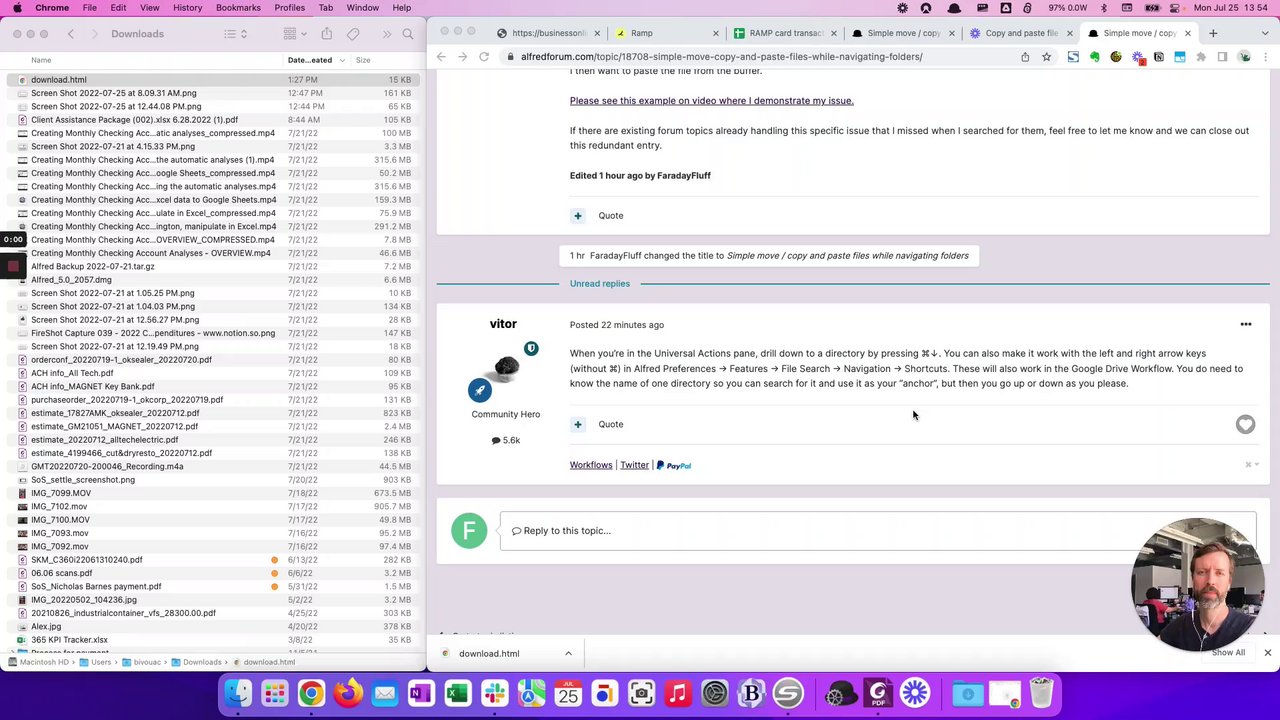
Task: Open Chrome tab search chevron
Action: pyautogui.click(x=1266, y=33)
